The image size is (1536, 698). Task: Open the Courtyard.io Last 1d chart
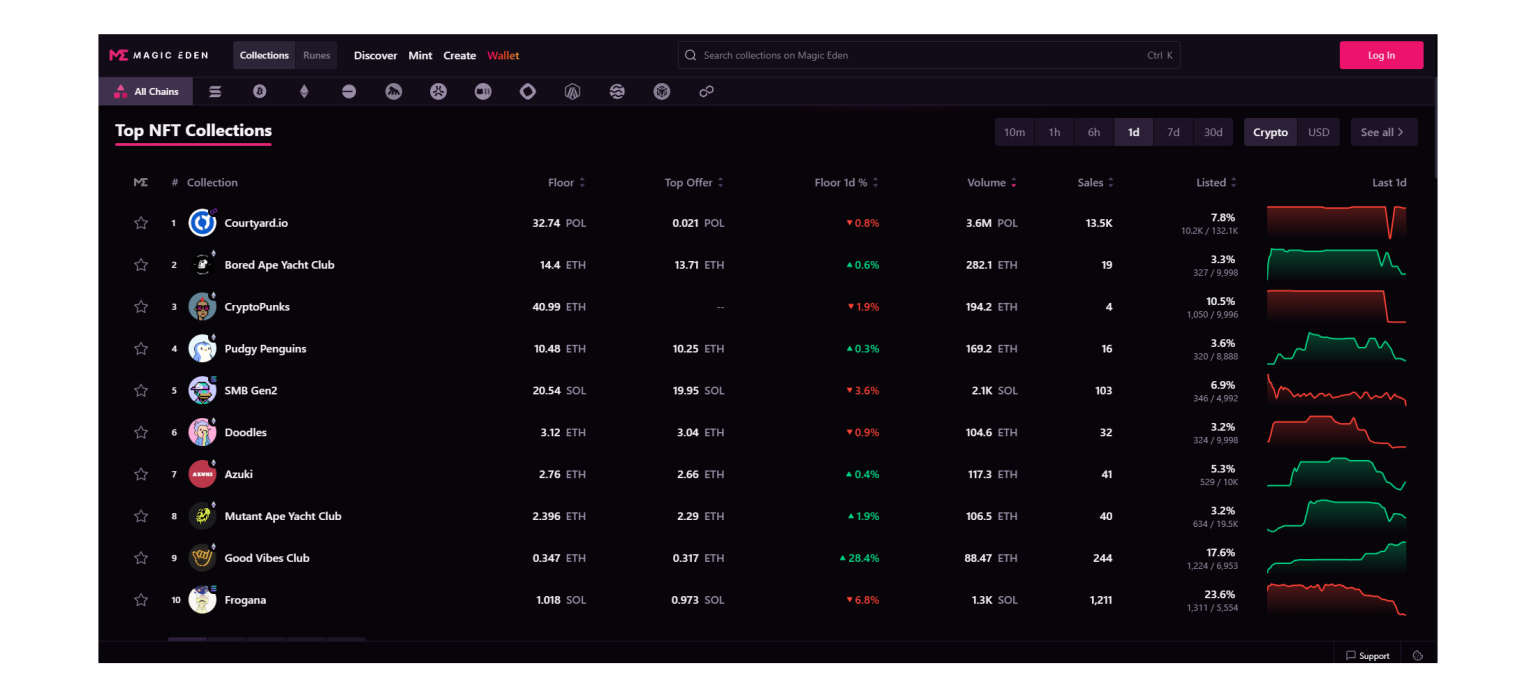point(1336,223)
